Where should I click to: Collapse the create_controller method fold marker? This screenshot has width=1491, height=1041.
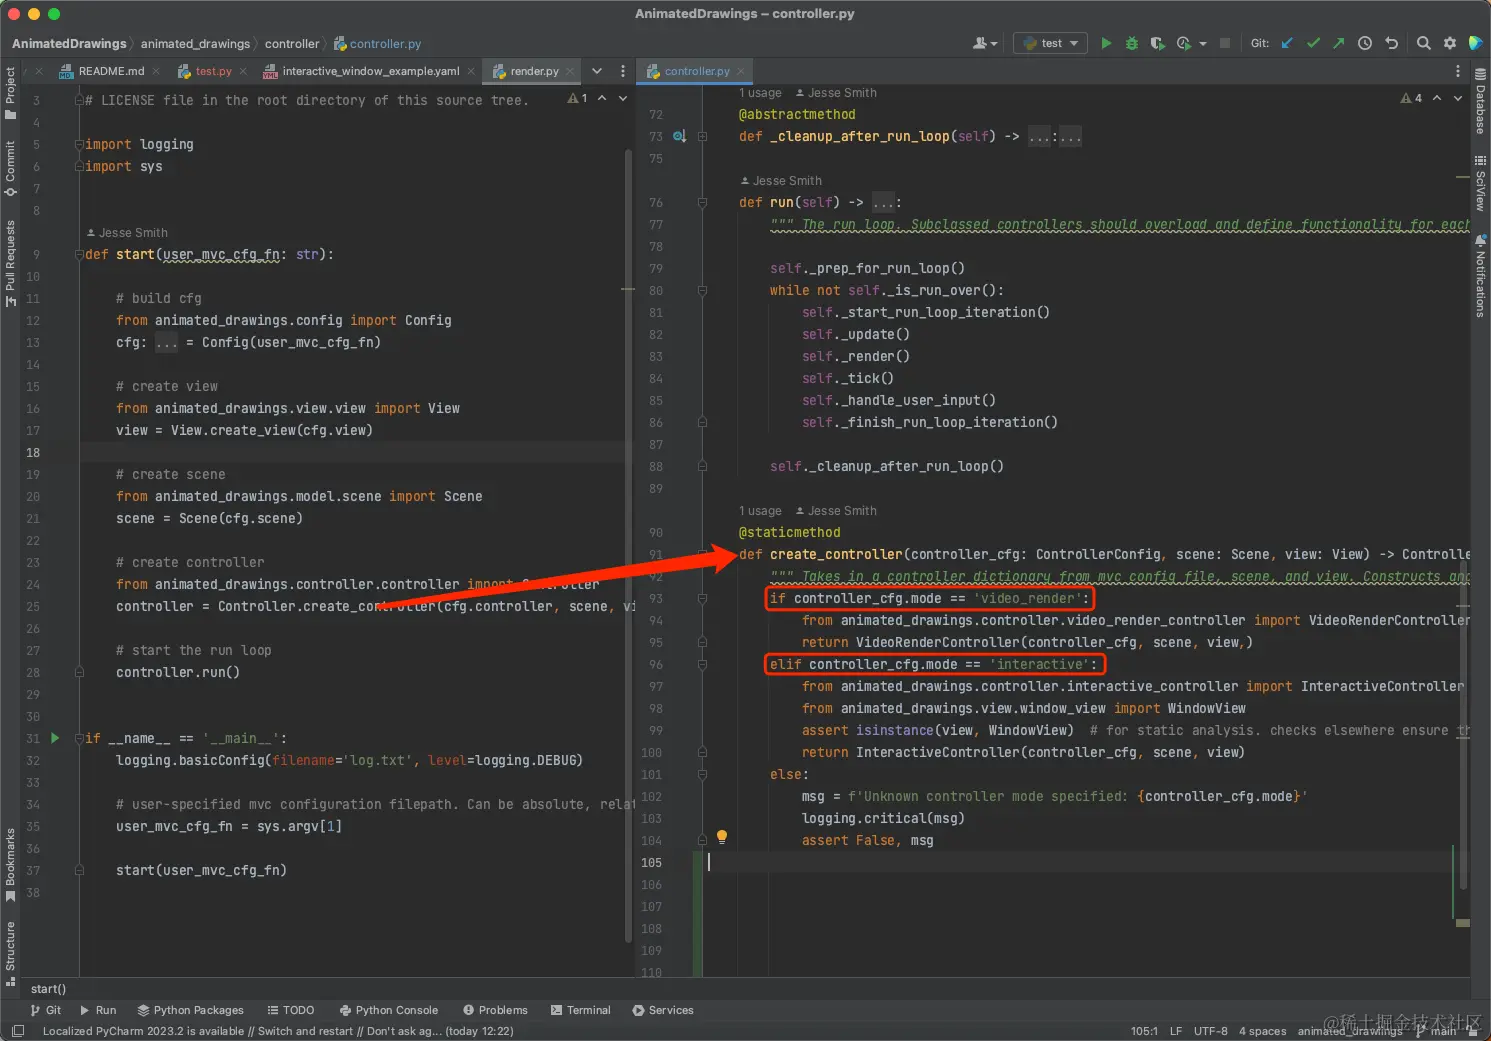click(702, 555)
